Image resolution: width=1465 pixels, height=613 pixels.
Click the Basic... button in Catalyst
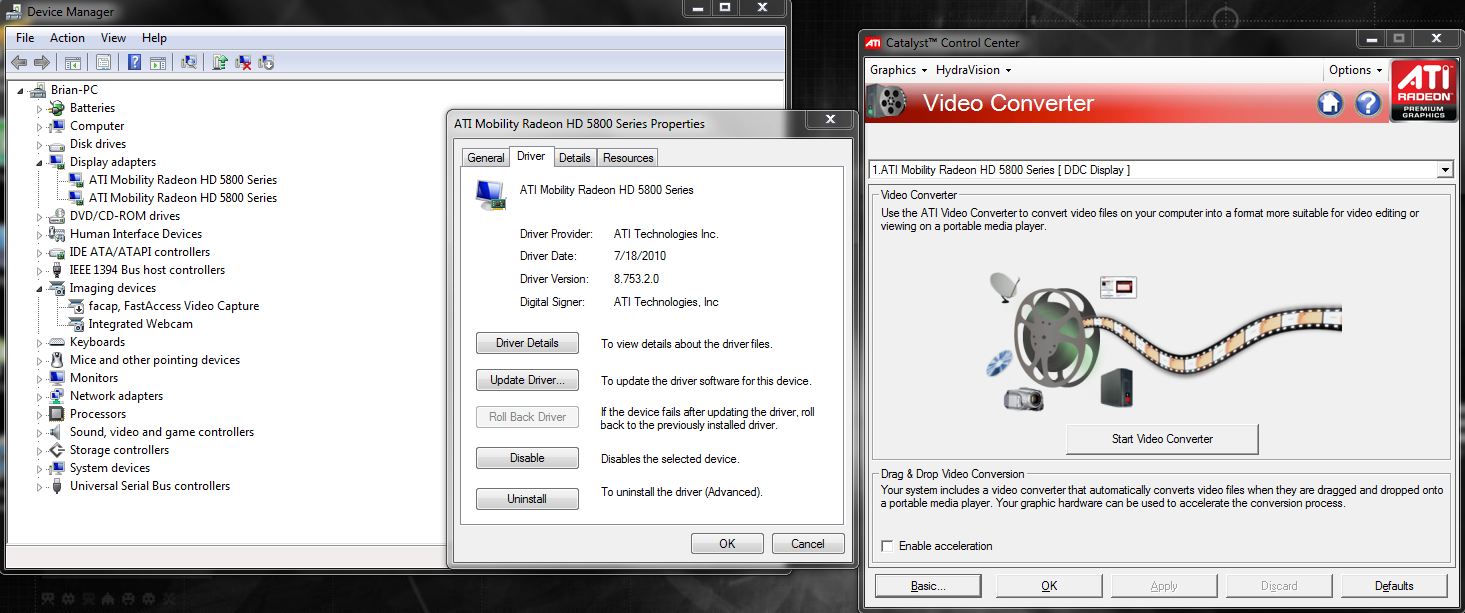927,586
